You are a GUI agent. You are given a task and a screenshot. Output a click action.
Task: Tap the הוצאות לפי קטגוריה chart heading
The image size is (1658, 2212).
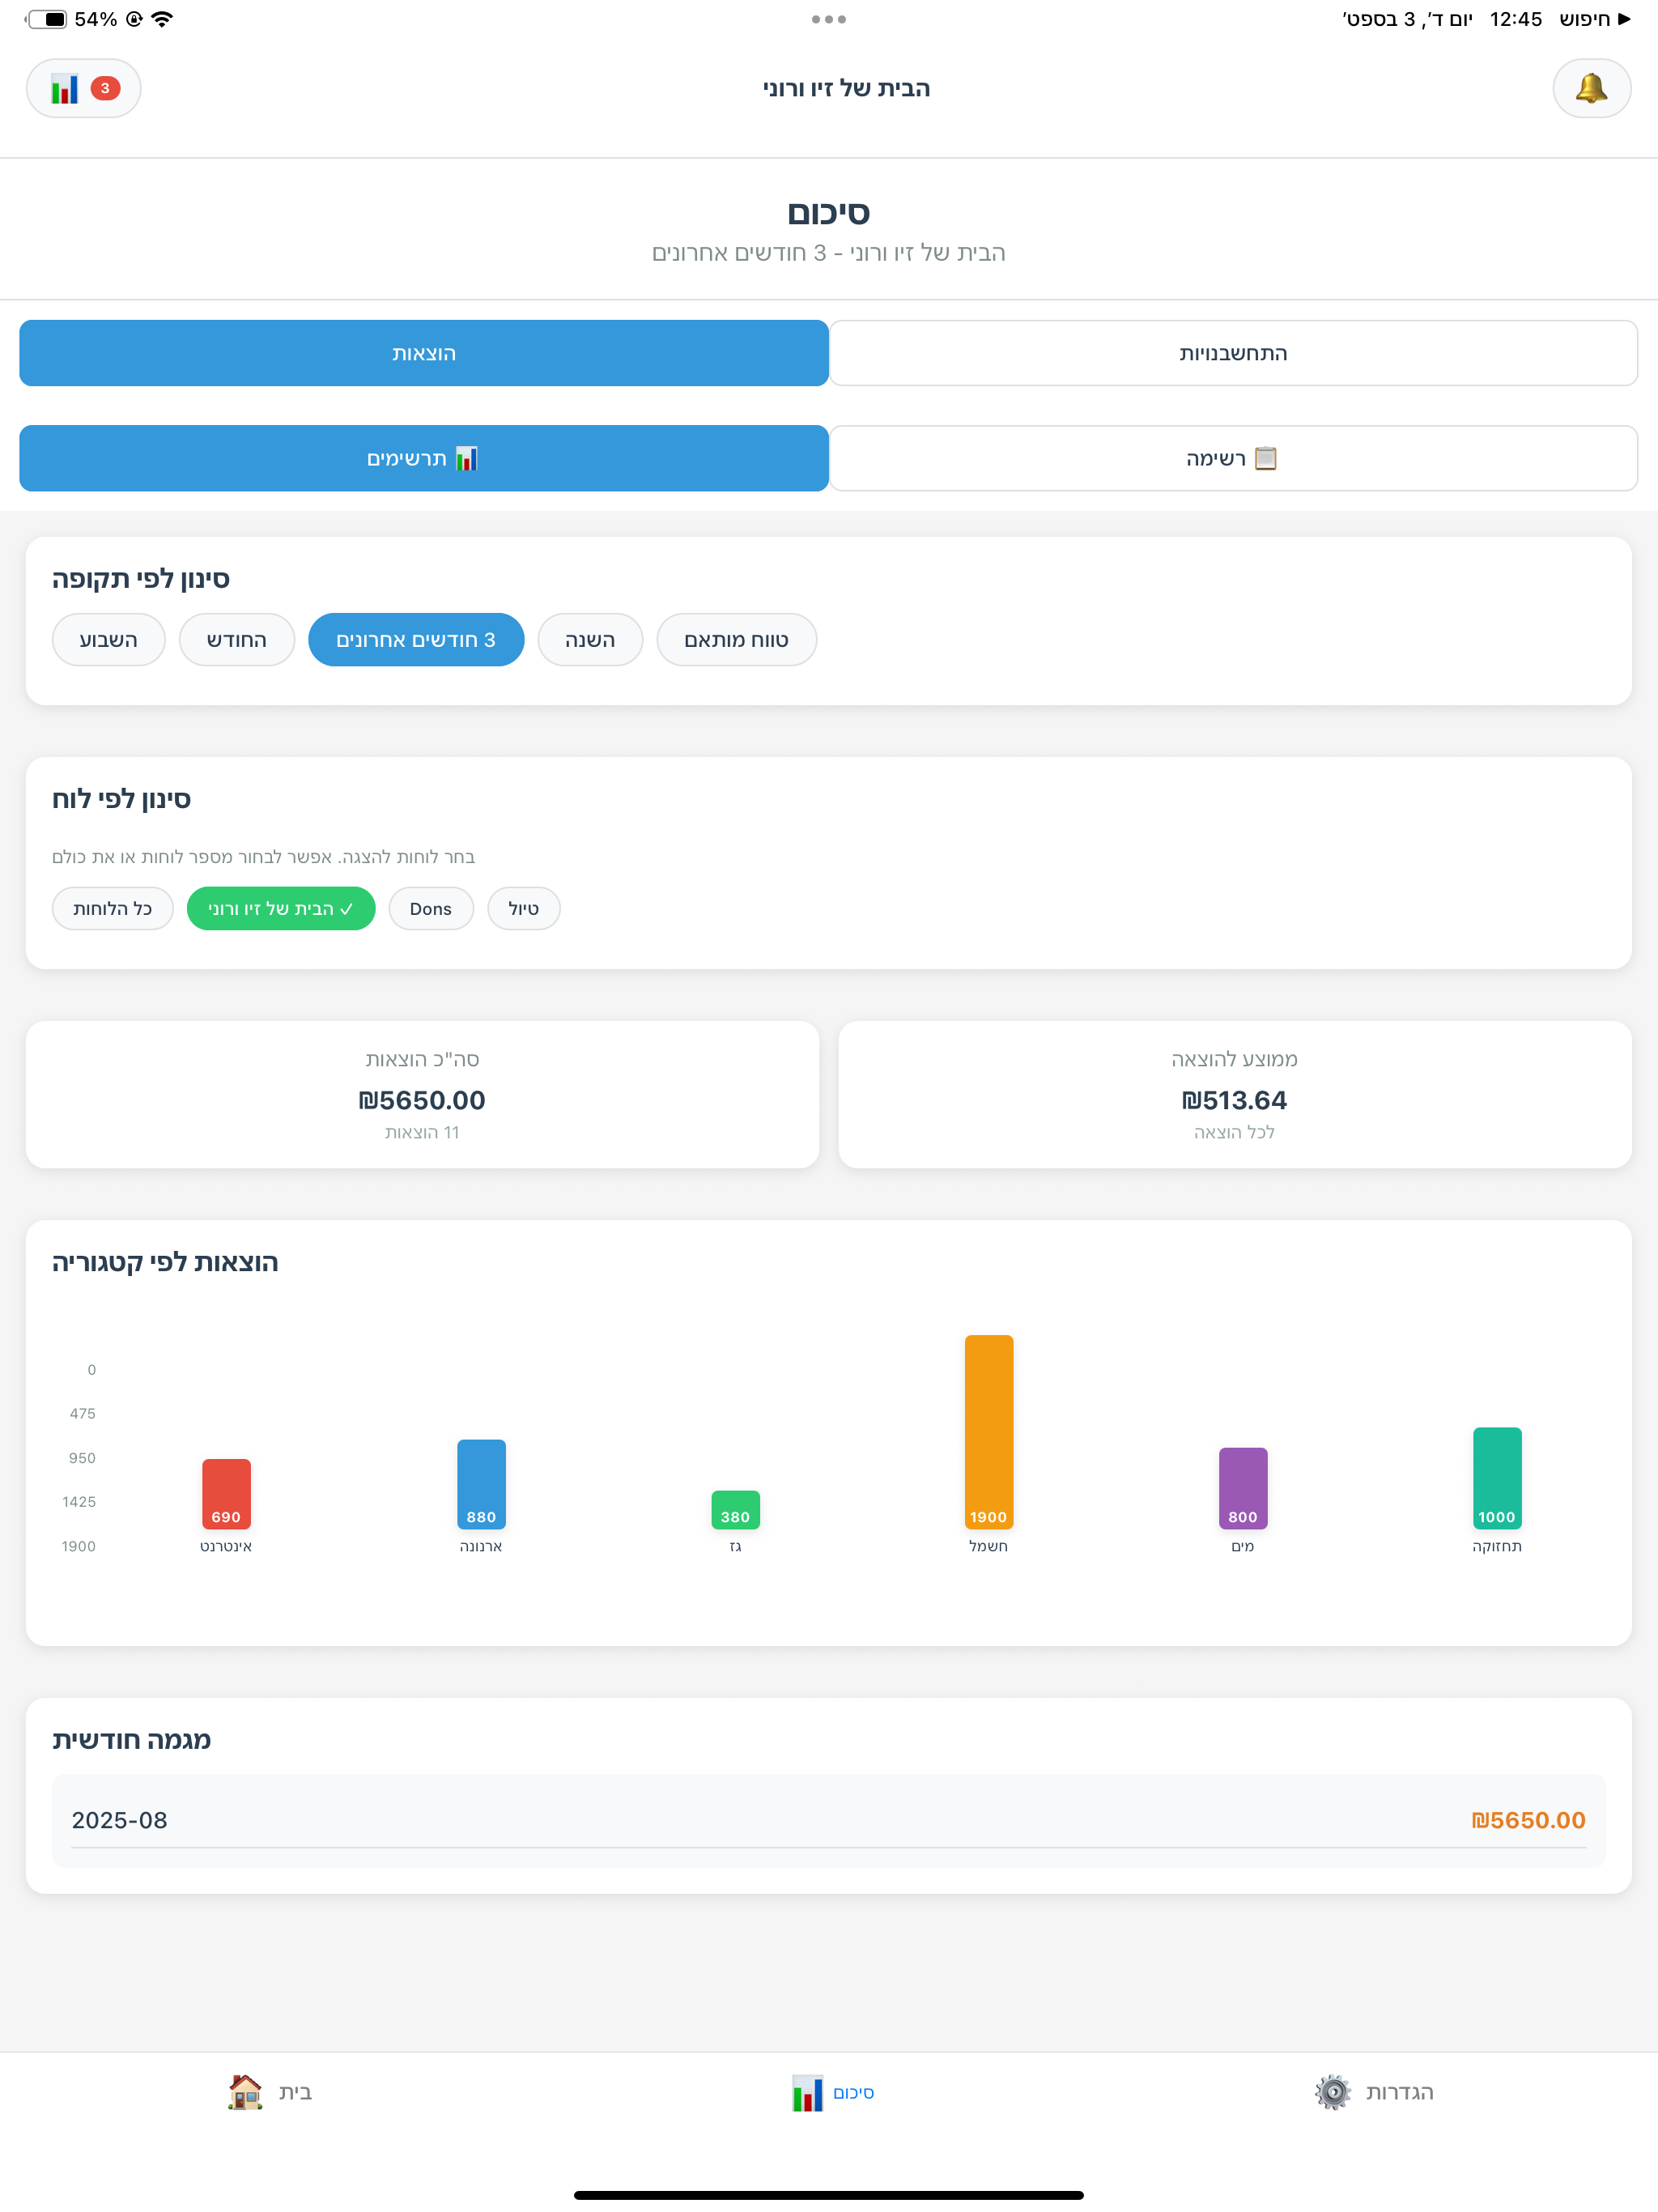pyautogui.click(x=165, y=1262)
